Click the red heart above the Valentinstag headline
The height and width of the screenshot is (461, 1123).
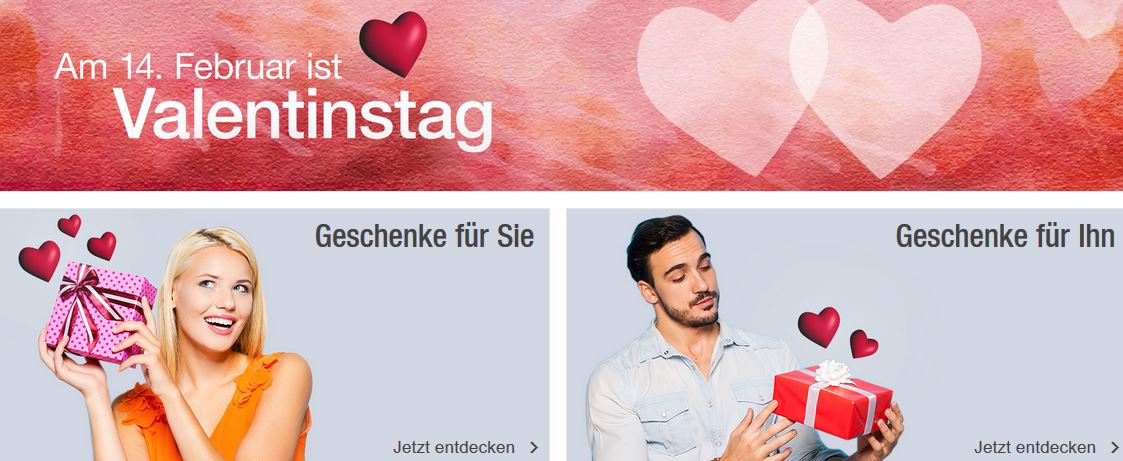click(x=392, y=43)
